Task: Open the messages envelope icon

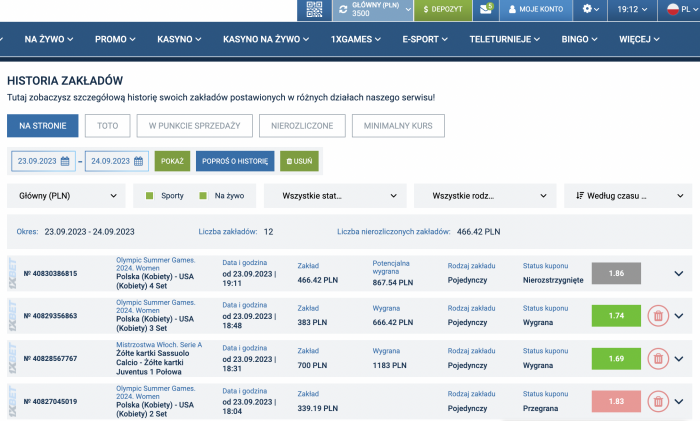Action: 486,9
